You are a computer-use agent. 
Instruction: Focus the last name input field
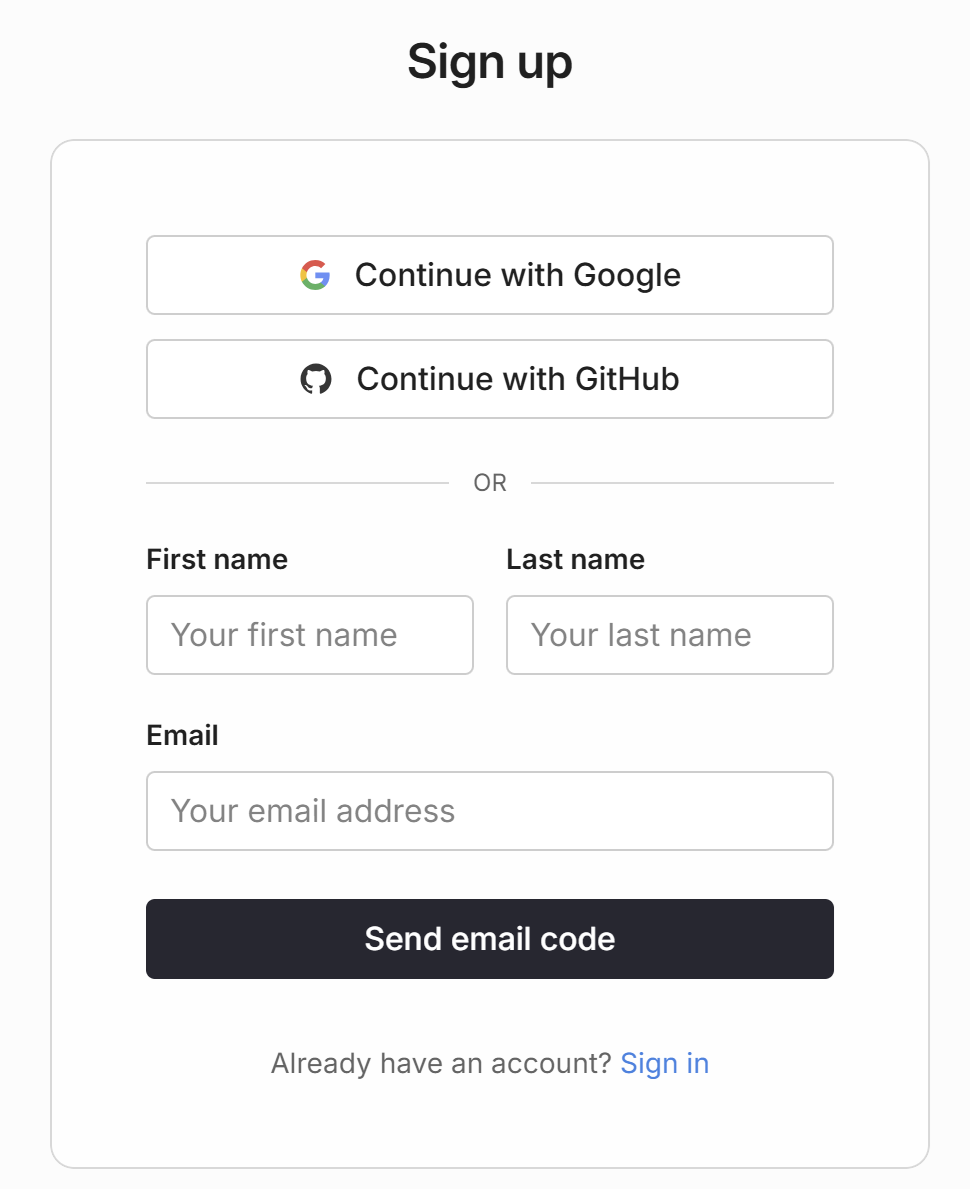[x=669, y=635]
